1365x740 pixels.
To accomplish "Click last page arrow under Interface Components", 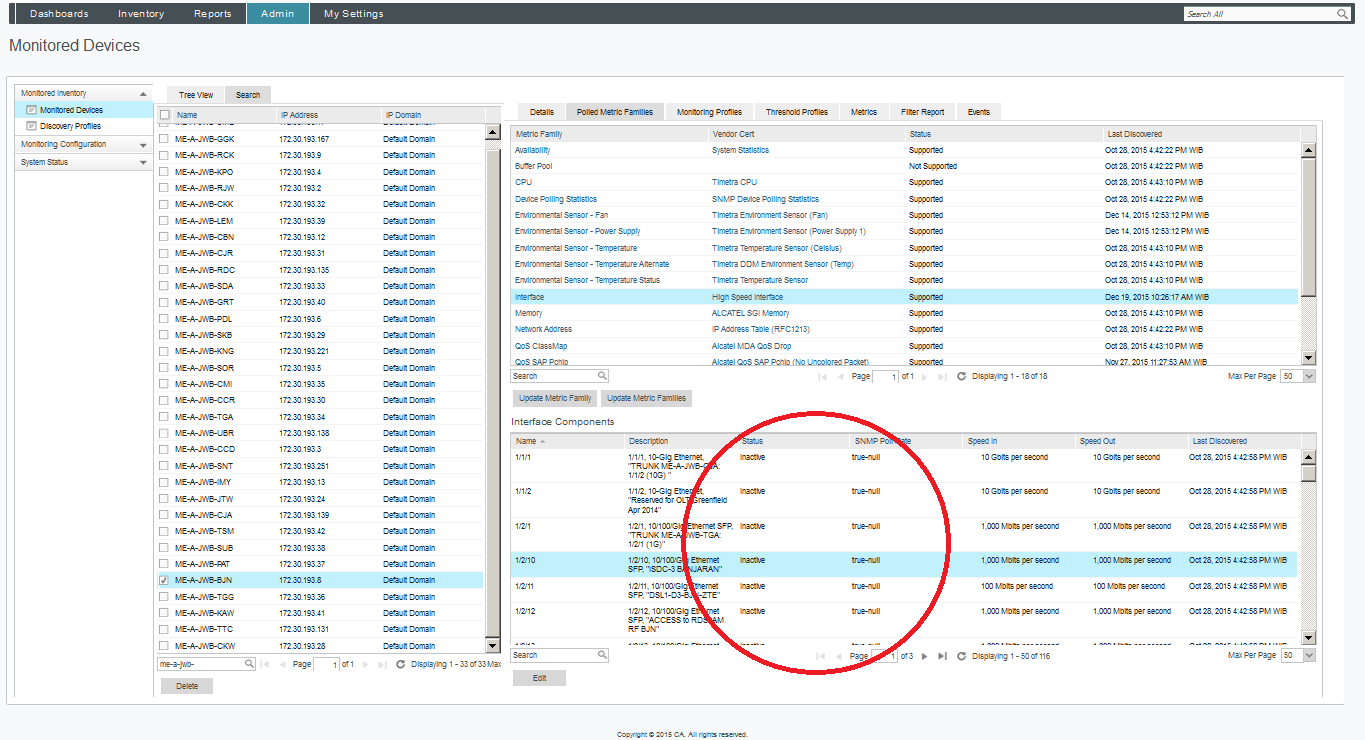I will point(941,656).
